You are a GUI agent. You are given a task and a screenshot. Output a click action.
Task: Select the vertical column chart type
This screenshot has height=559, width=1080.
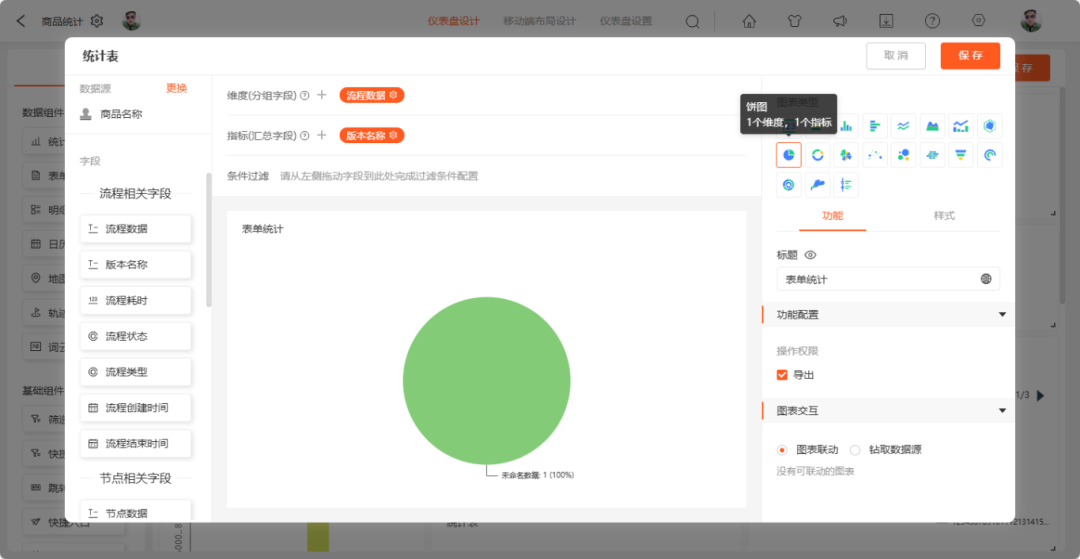pyautogui.click(x=846, y=126)
